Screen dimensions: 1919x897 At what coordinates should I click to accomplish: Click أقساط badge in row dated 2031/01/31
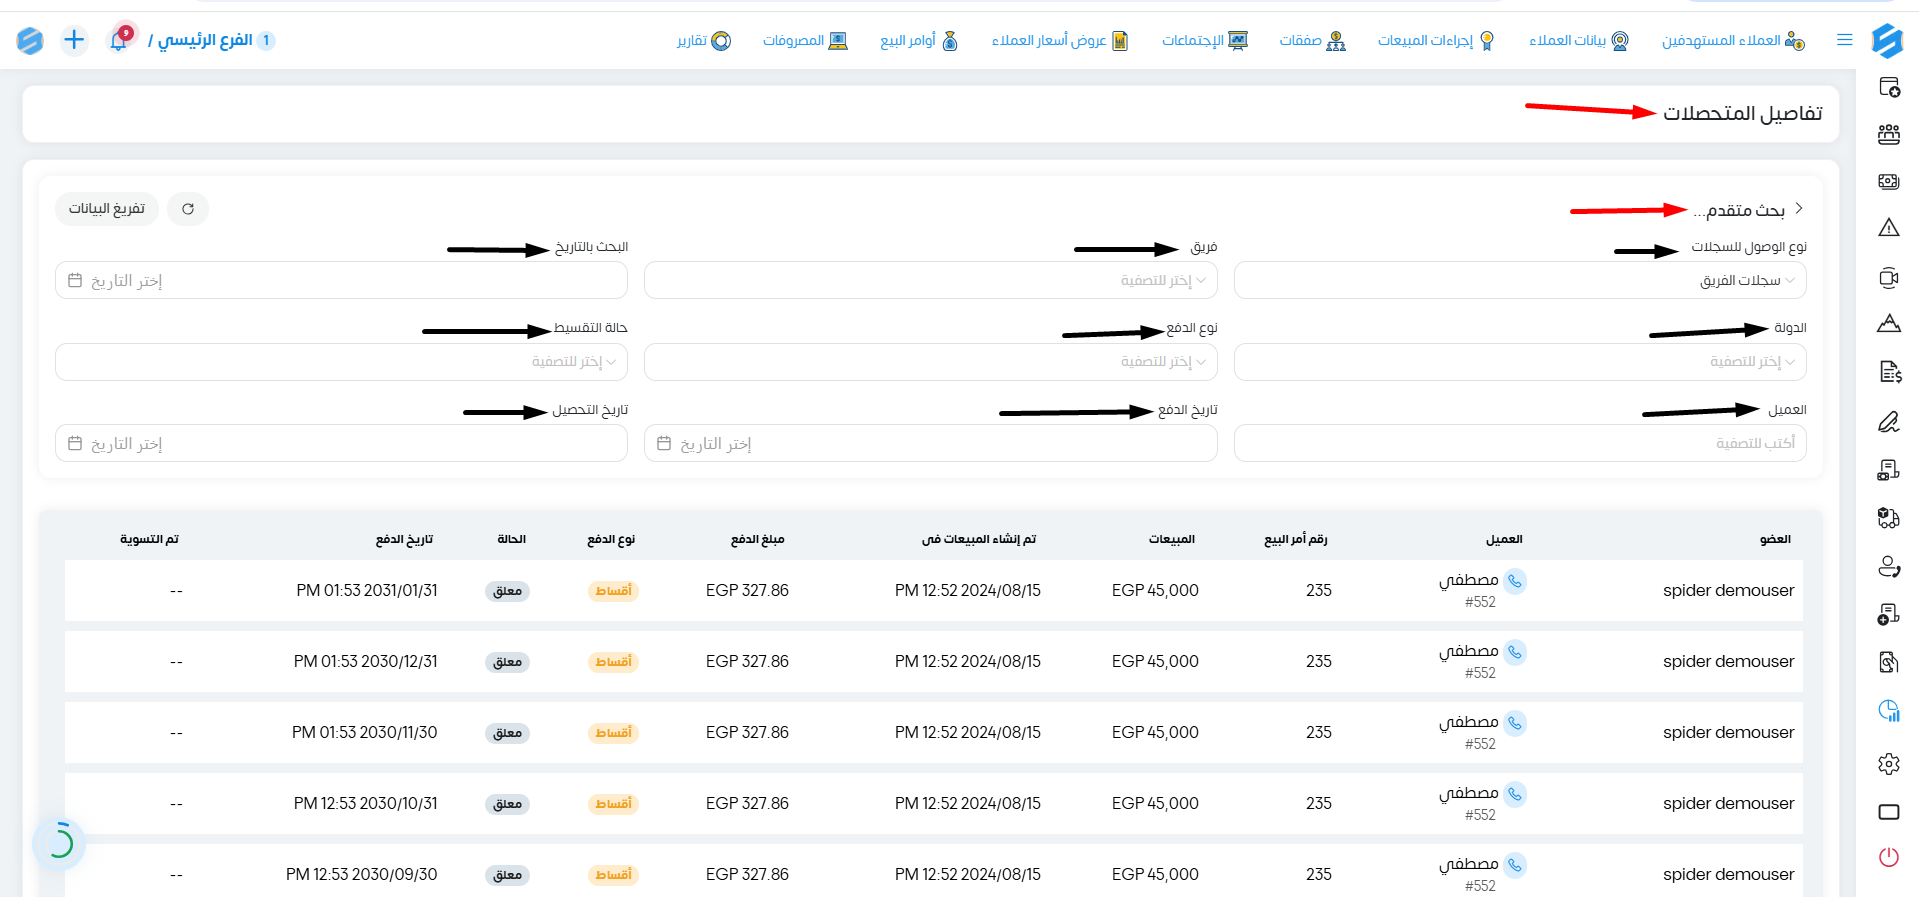(613, 591)
